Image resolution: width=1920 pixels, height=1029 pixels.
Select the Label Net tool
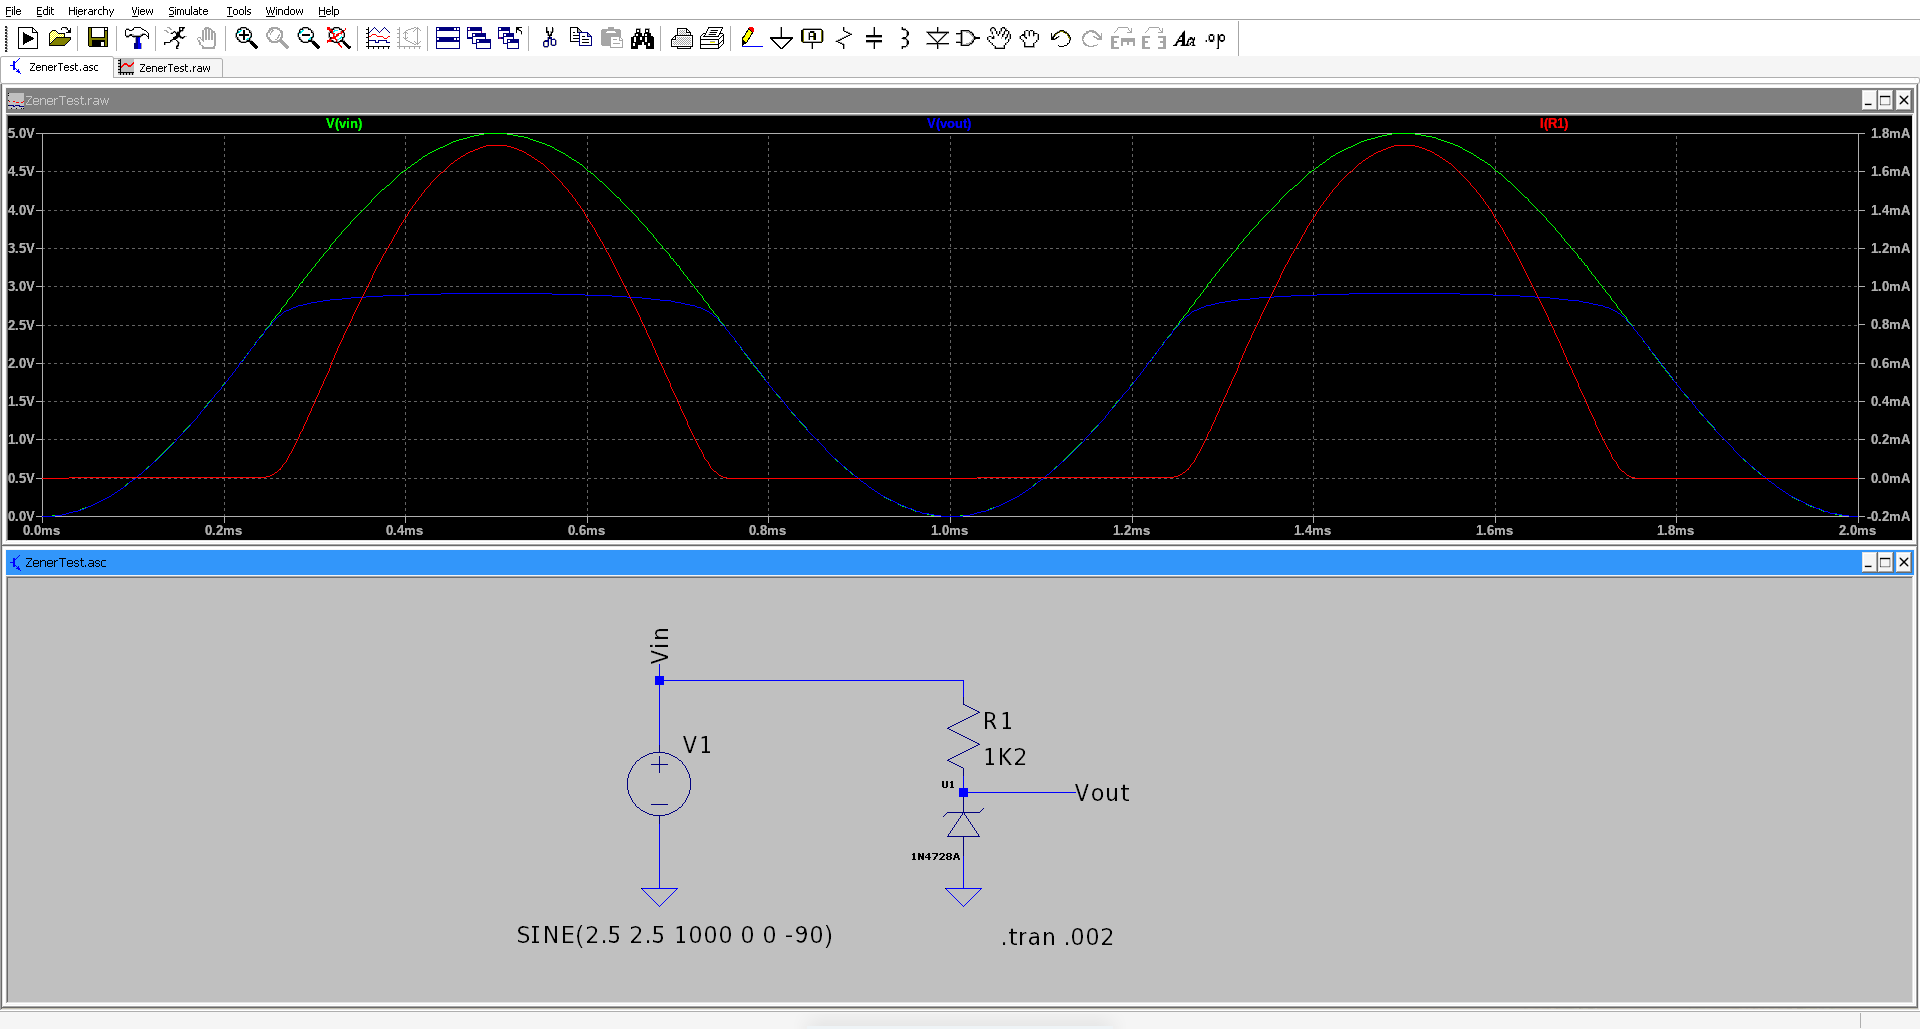tap(813, 38)
